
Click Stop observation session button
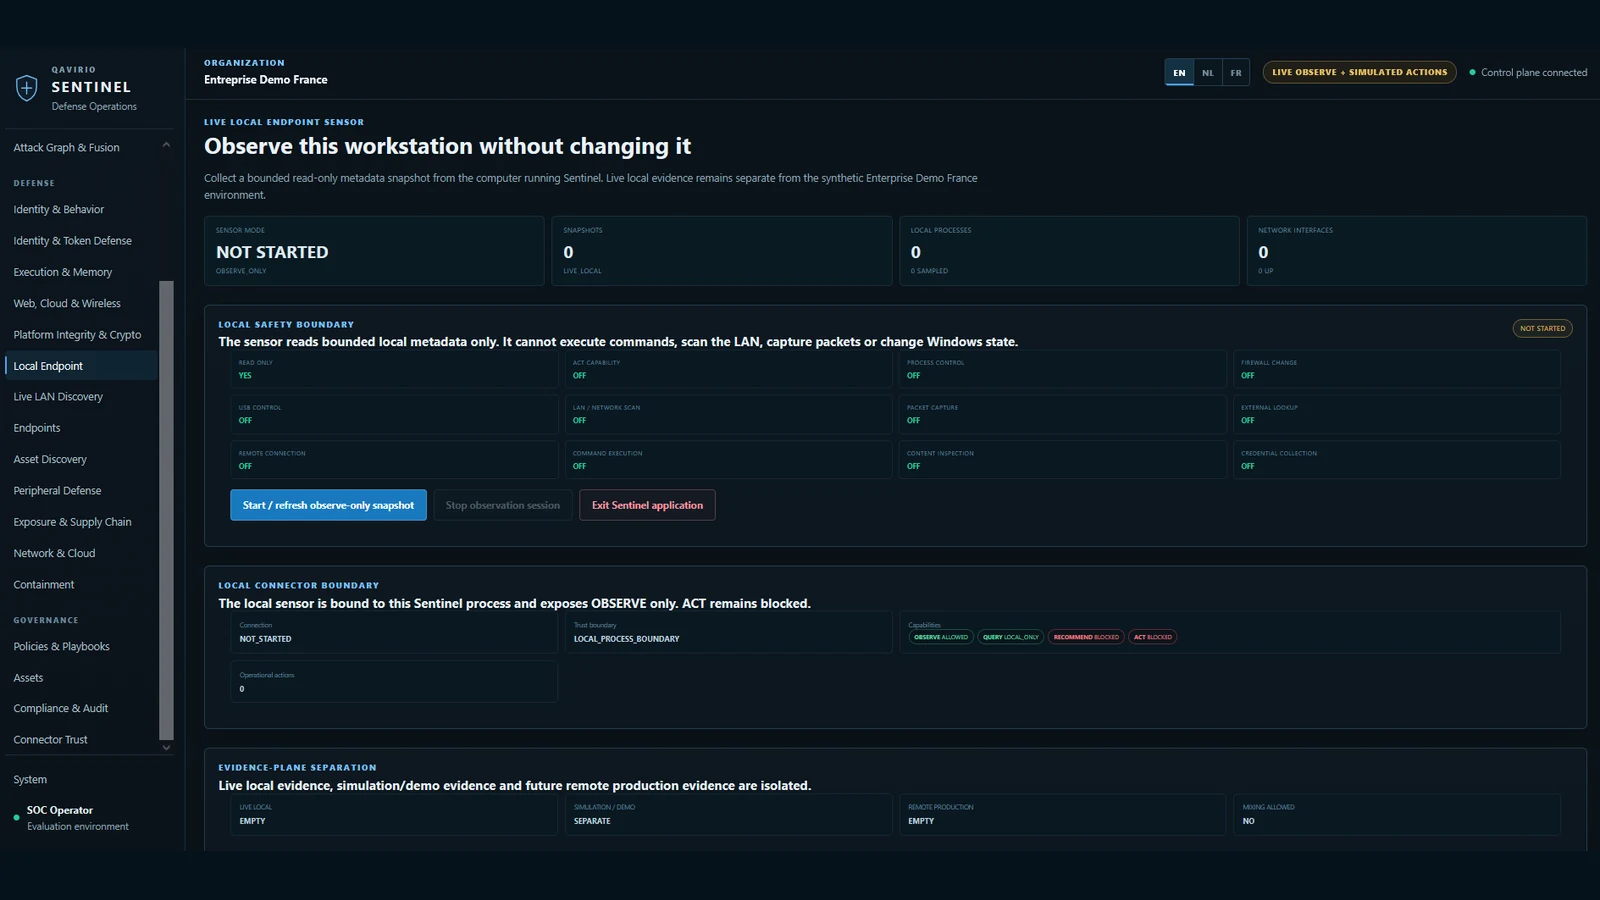[503, 505]
